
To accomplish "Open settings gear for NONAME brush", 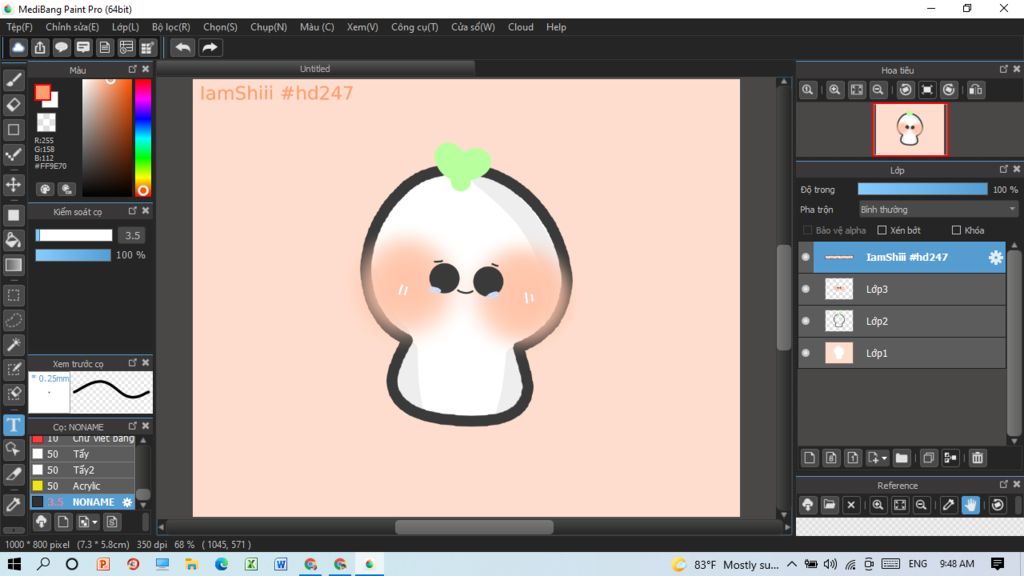I will [127, 502].
